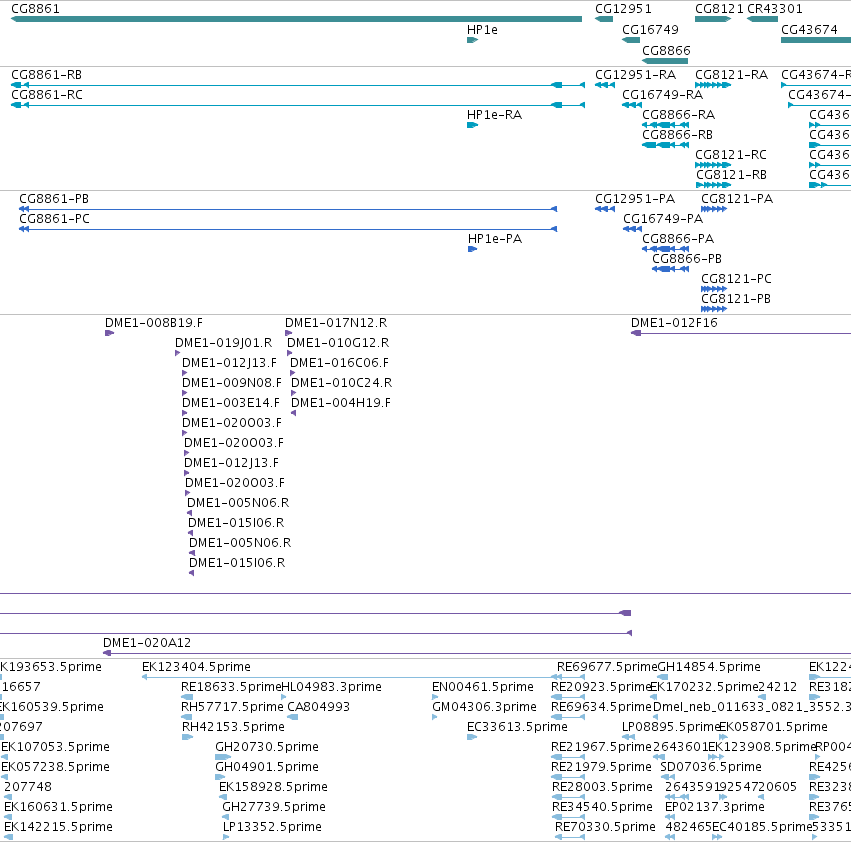
Task: Click the HP1e-PA protein label
Action: [x=495, y=239]
